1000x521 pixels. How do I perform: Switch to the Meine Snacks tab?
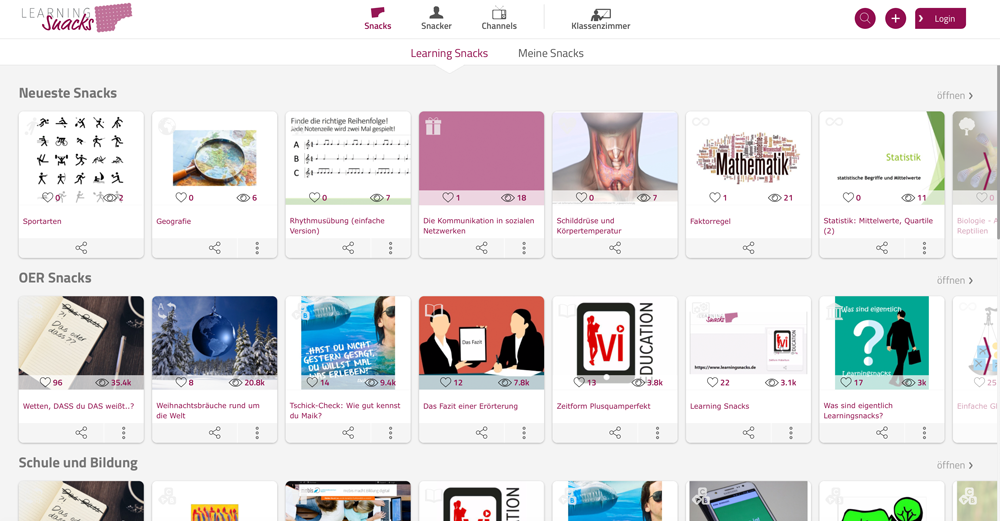pos(550,54)
